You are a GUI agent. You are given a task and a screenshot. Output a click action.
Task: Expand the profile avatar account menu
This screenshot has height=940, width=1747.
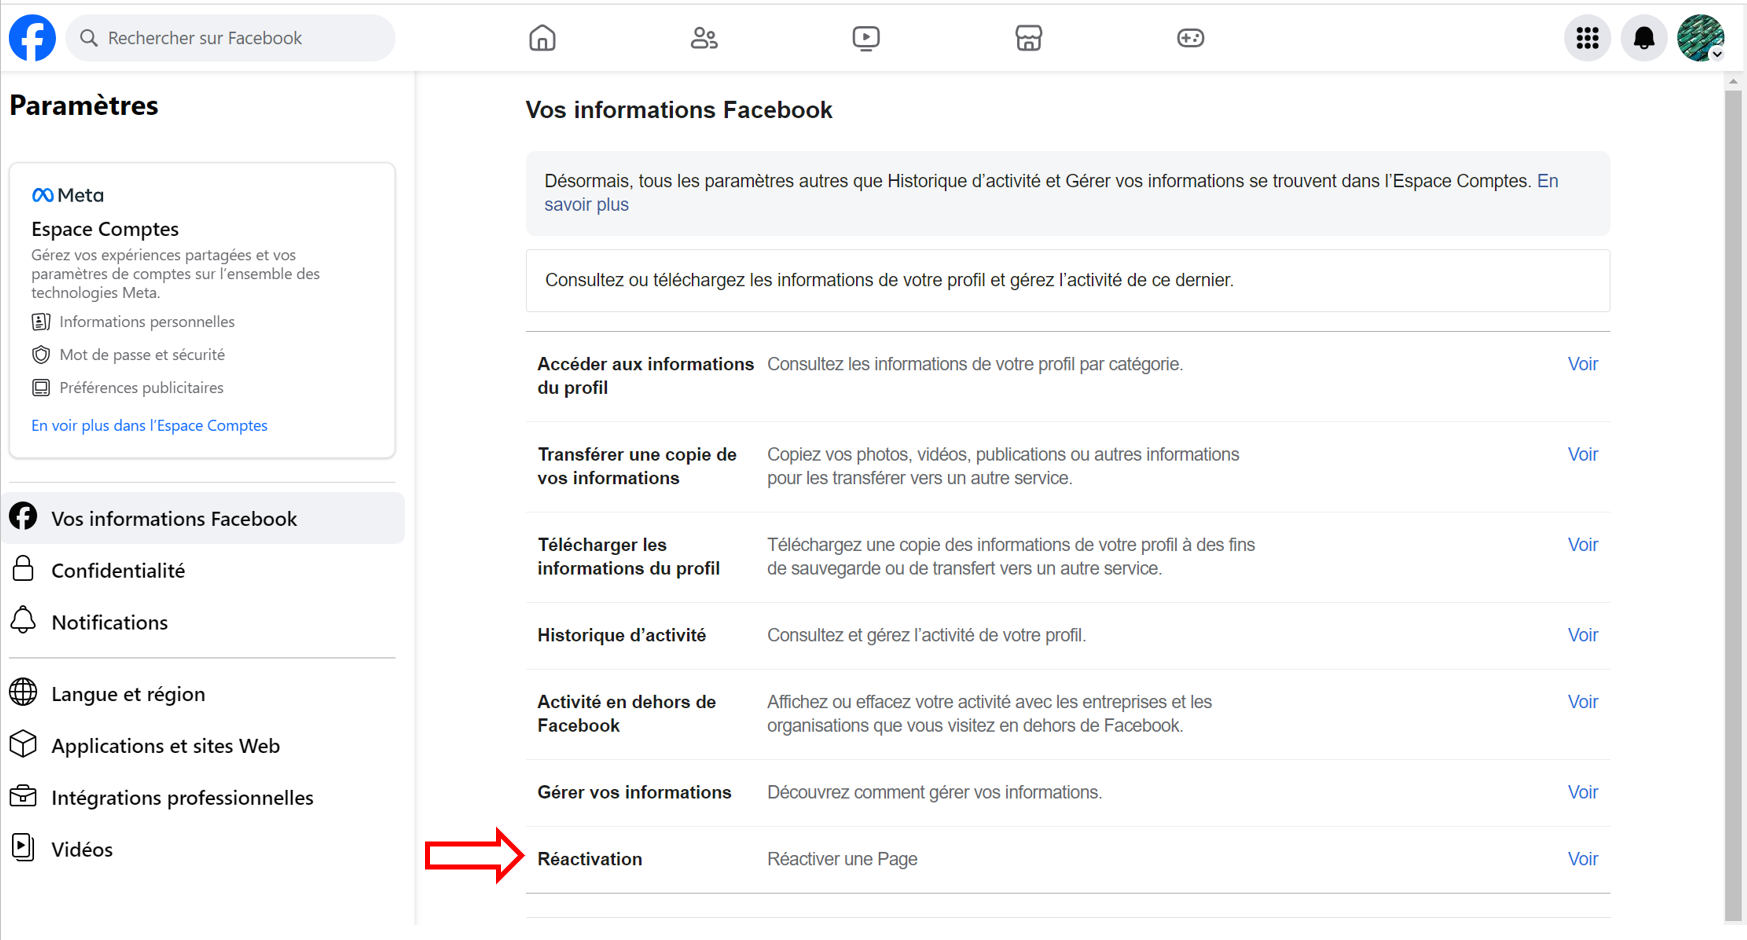[1700, 38]
